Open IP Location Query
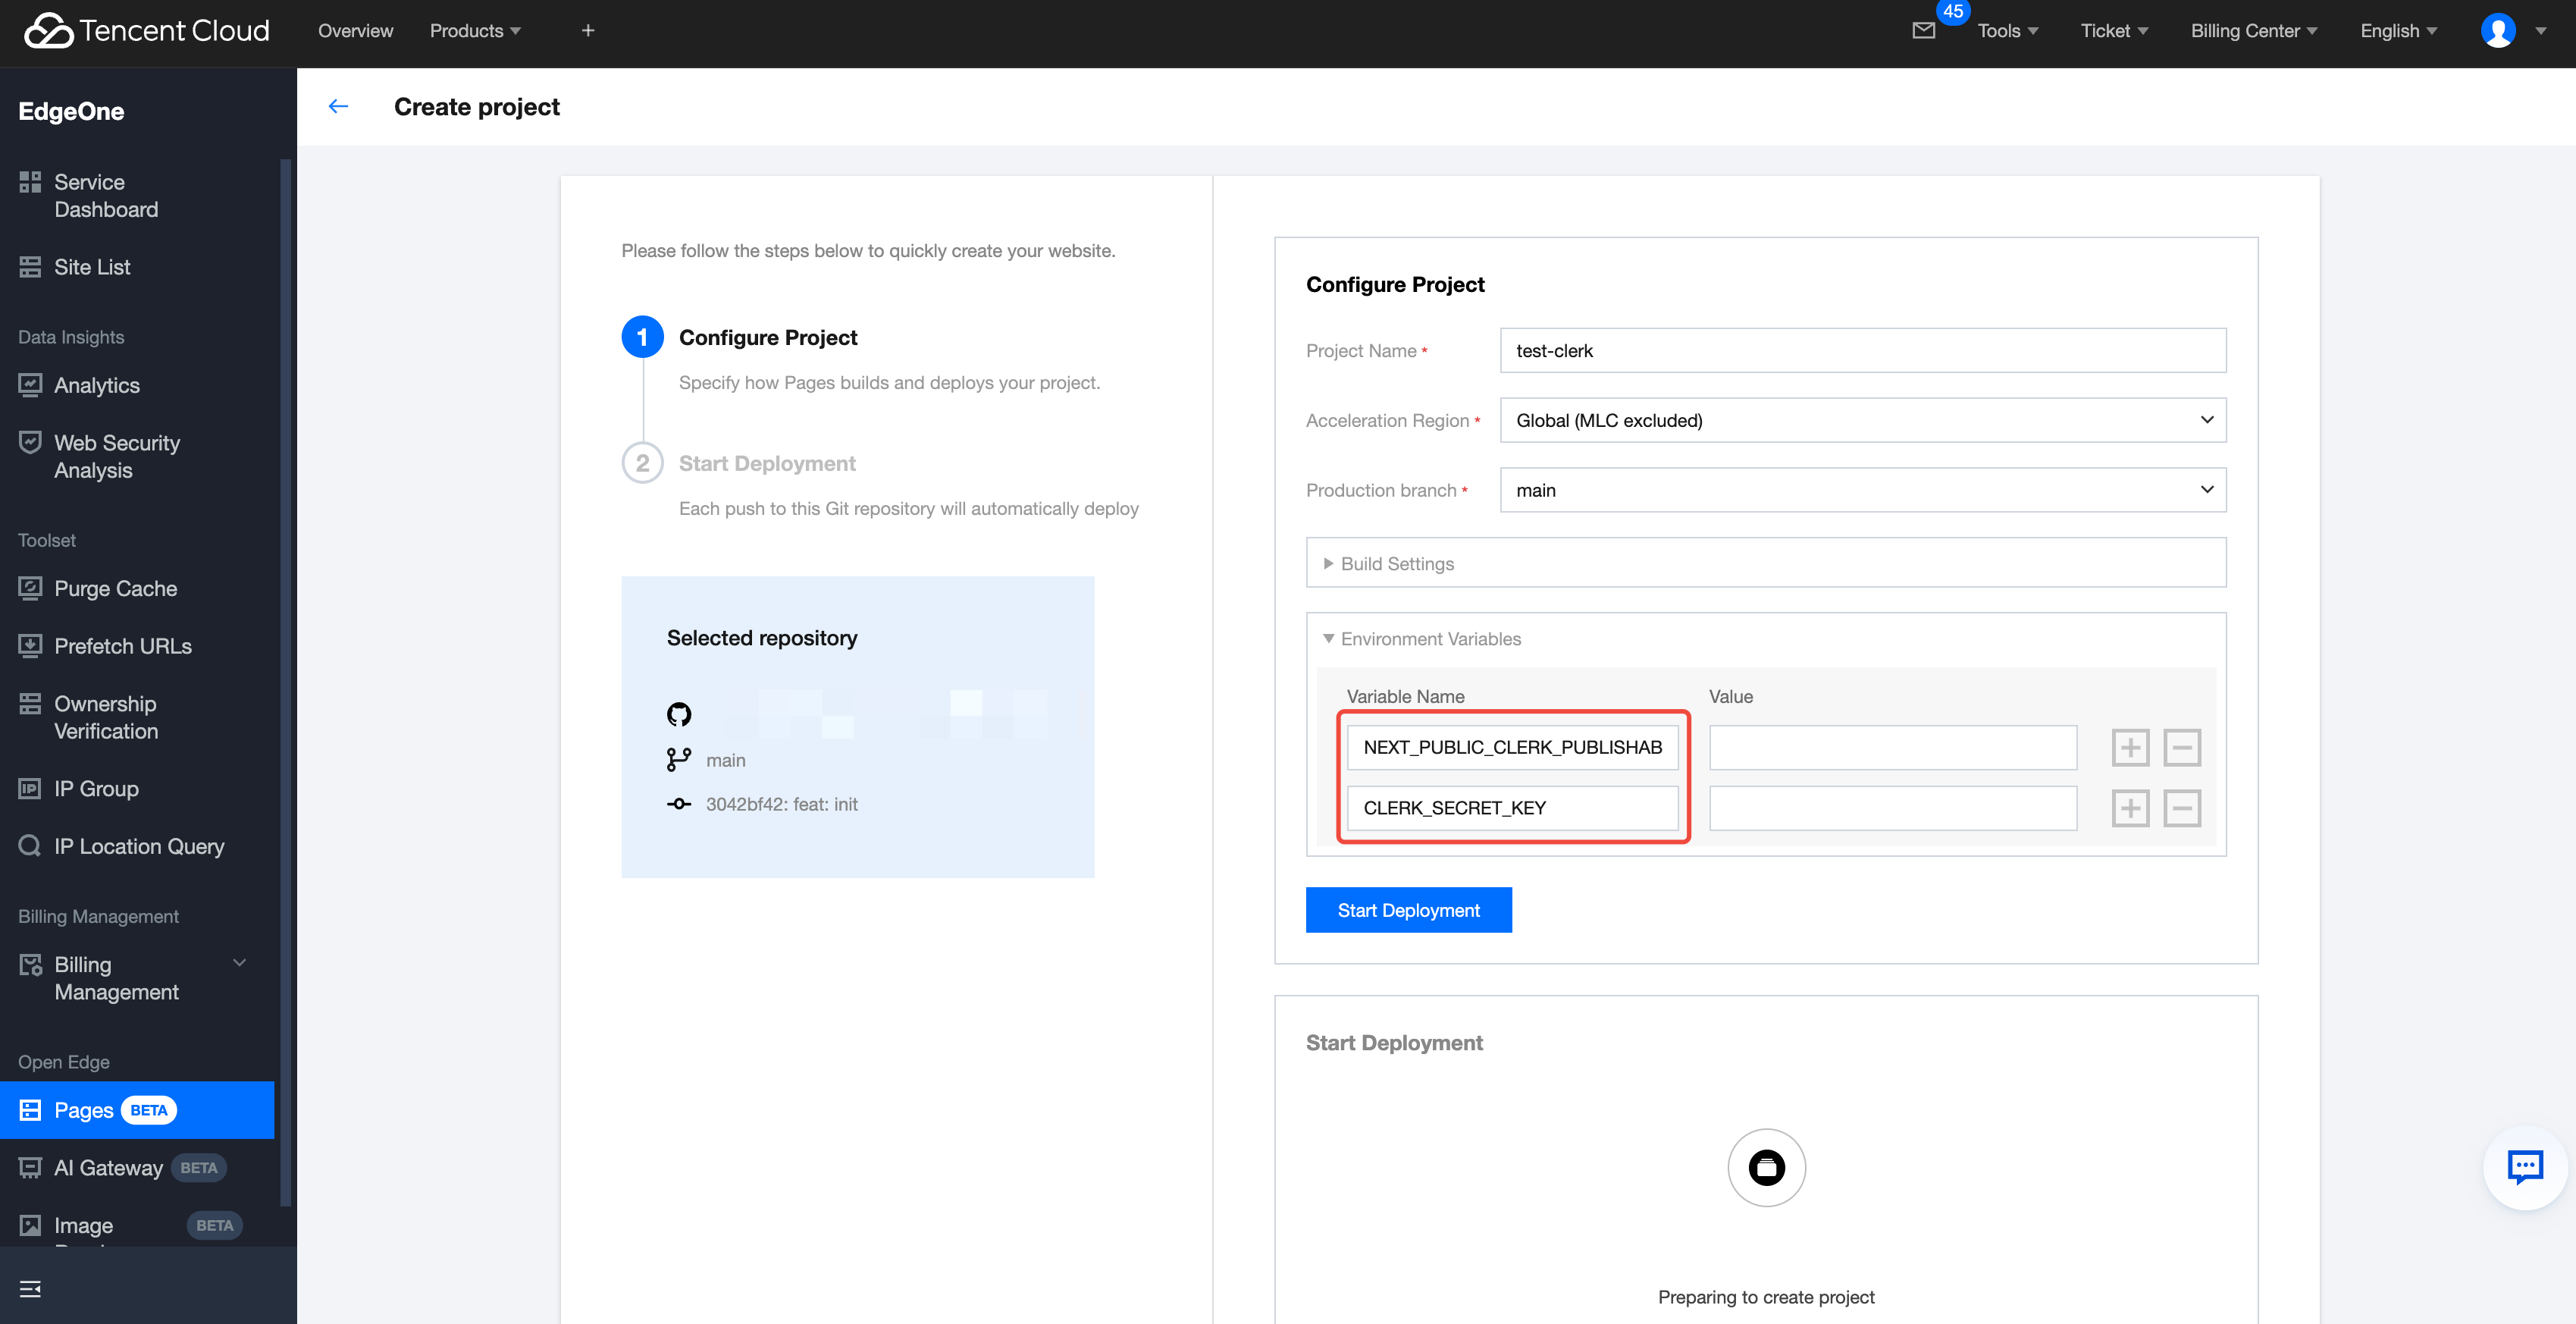This screenshot has width=2576, height=1324. (137, 846)
